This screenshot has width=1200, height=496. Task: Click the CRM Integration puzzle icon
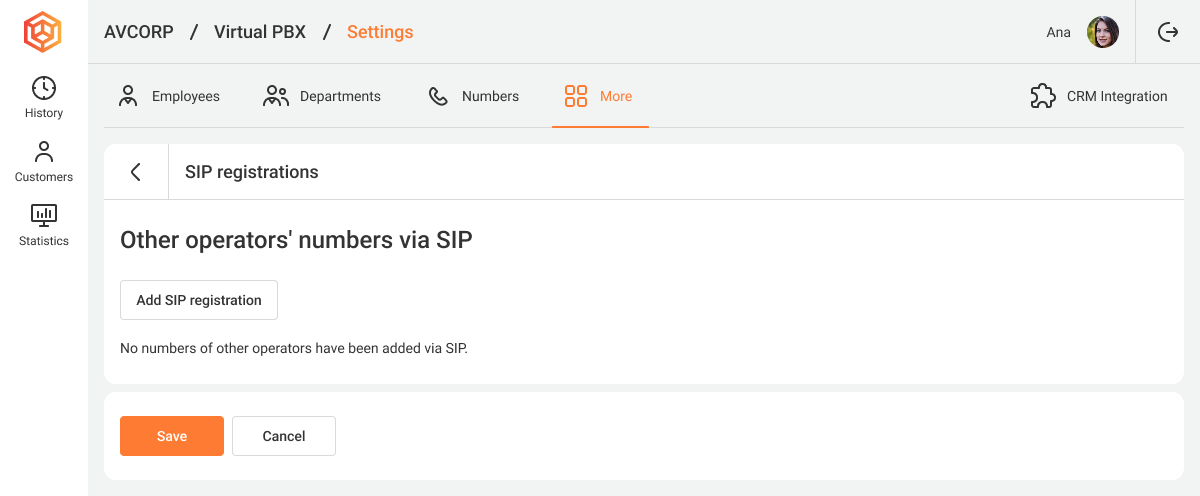[x=1043, y=96]
